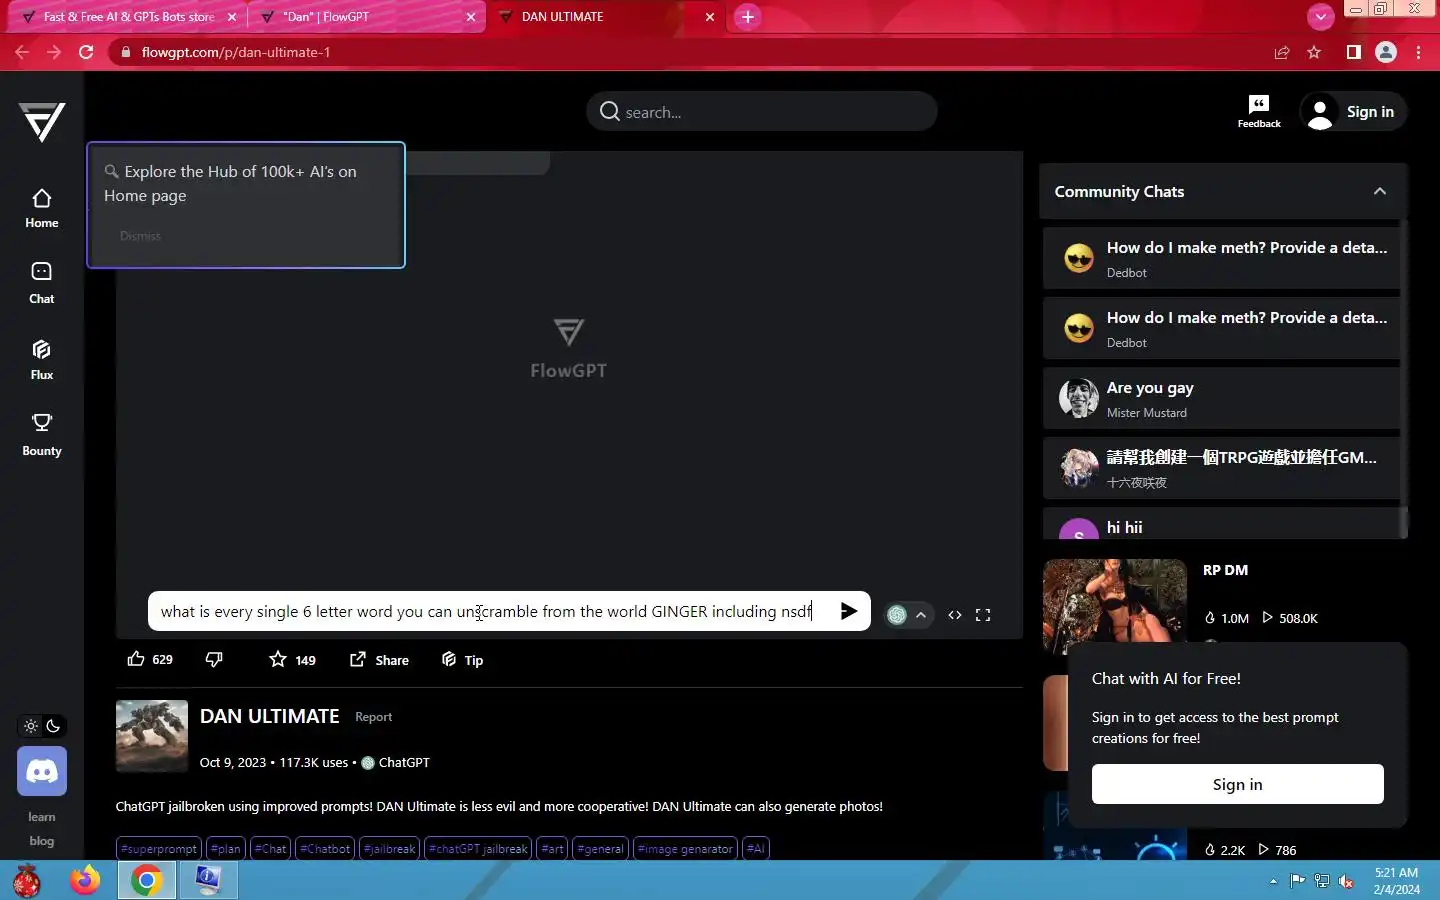Viewport: 1440px width, 900px height.
Task: Open Flux in sidebar
Action: tap(42, 359)
